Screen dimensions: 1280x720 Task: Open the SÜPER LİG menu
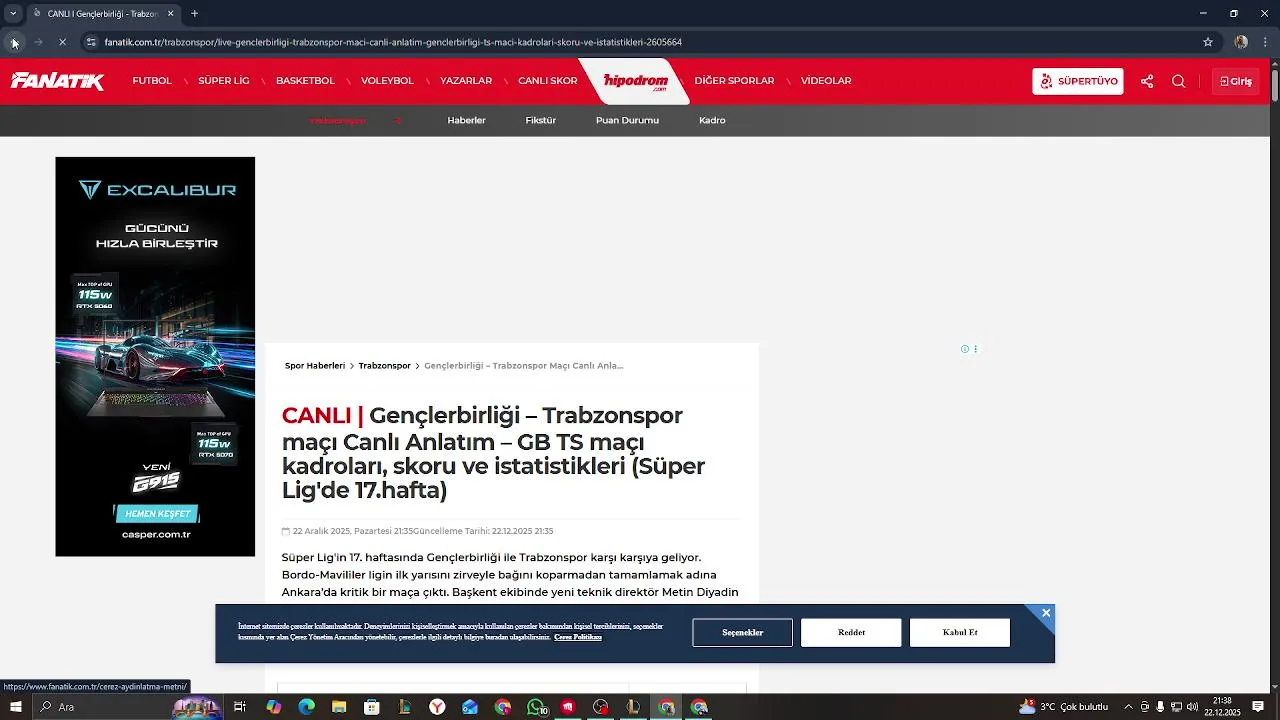[224, 81]
